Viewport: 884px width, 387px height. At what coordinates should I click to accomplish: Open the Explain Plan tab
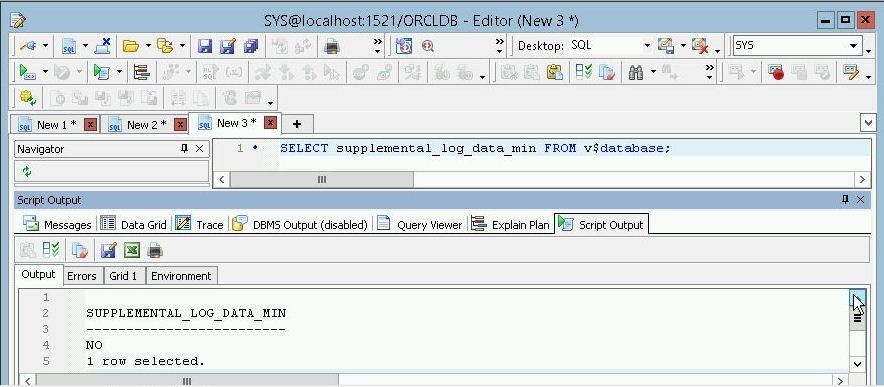click(510, 224)
